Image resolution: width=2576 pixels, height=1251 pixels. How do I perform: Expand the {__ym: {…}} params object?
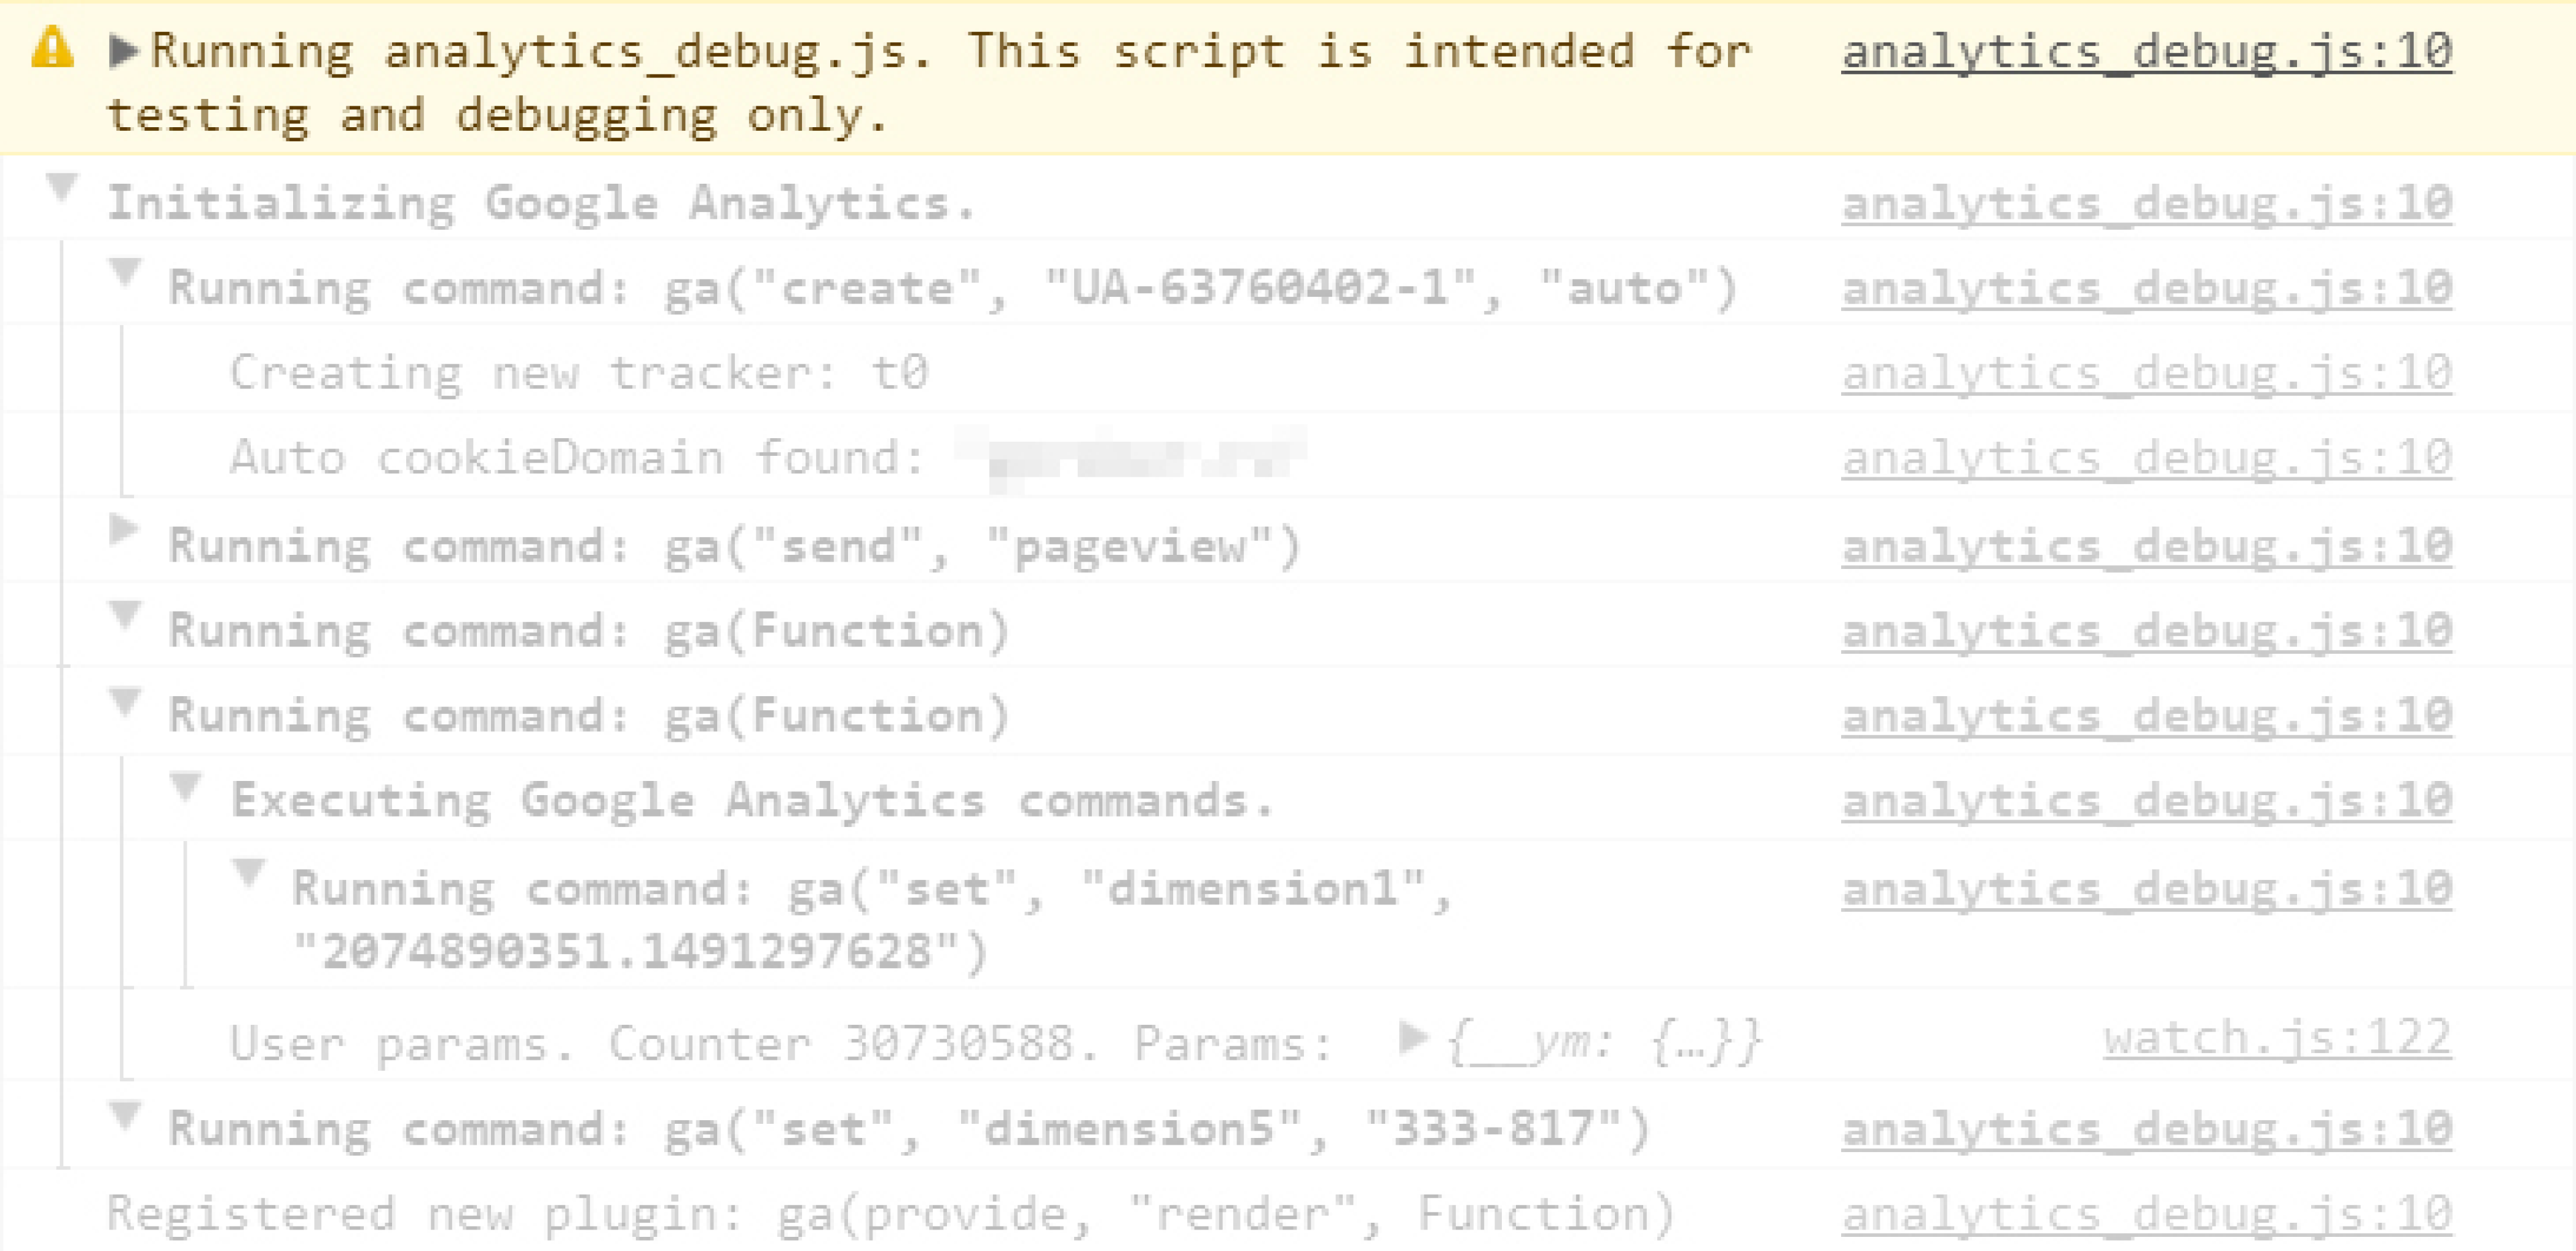1413,1038
